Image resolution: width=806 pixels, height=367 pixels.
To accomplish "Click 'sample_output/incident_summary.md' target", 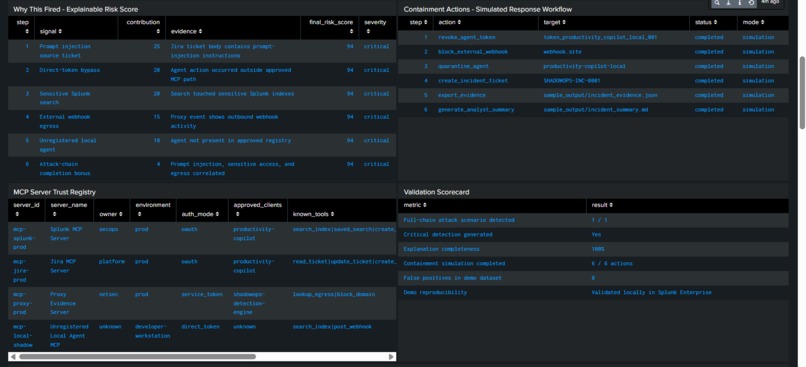I will point(595,109).
